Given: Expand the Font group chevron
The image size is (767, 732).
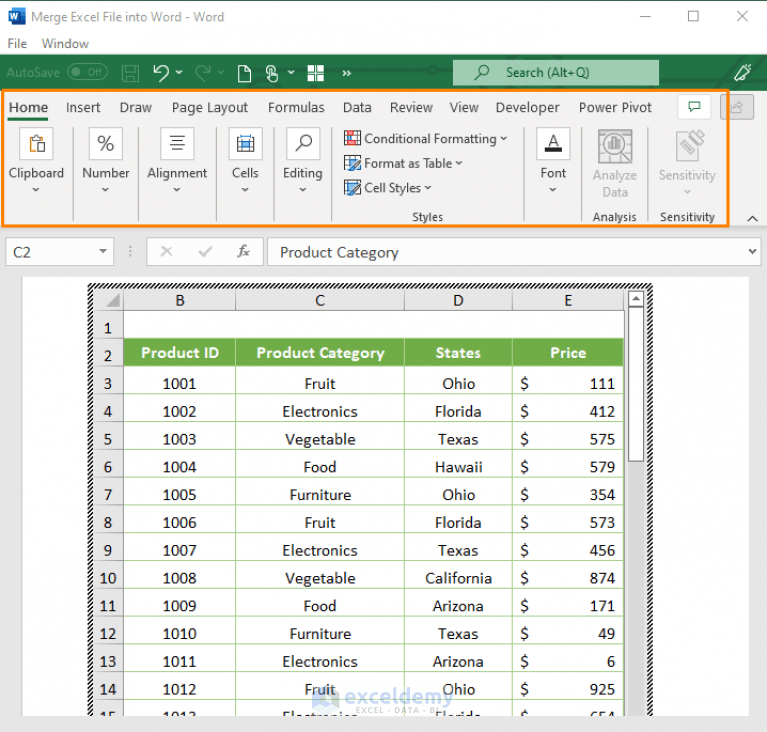Looking at the screenshot, I should tap(553, 190).
